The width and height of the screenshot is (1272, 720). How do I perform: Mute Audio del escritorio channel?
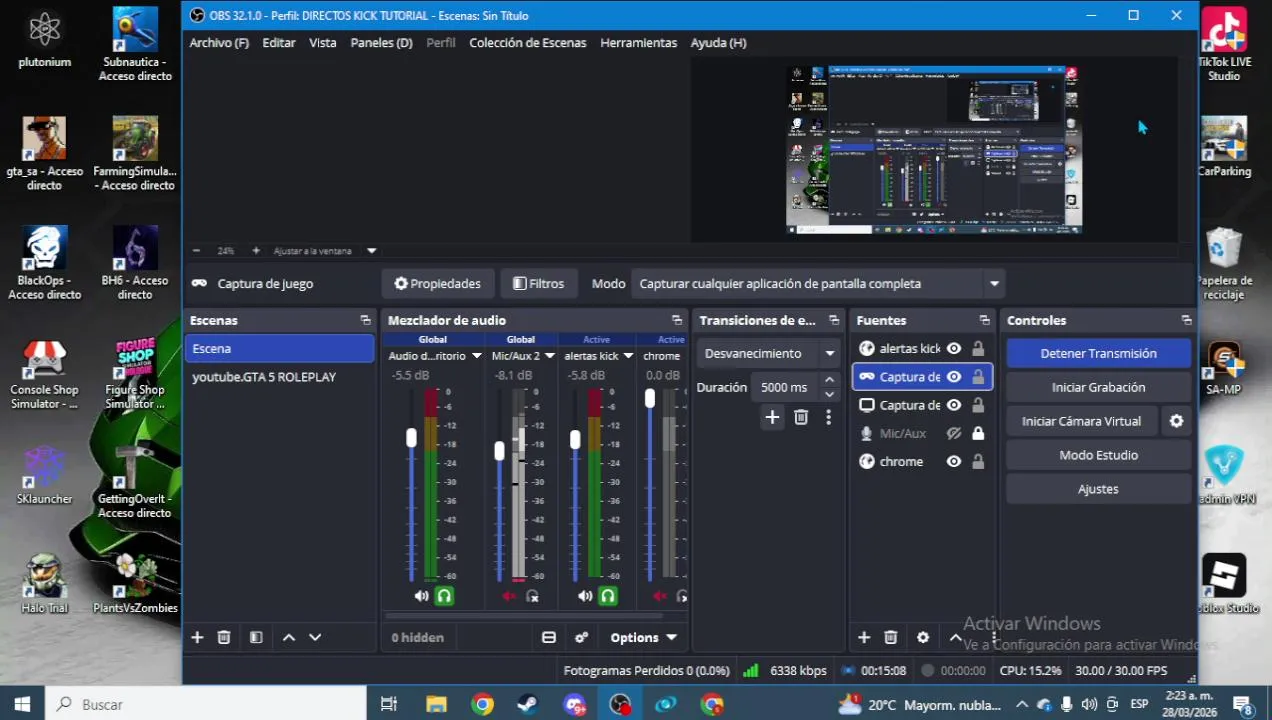pos(421,596)
